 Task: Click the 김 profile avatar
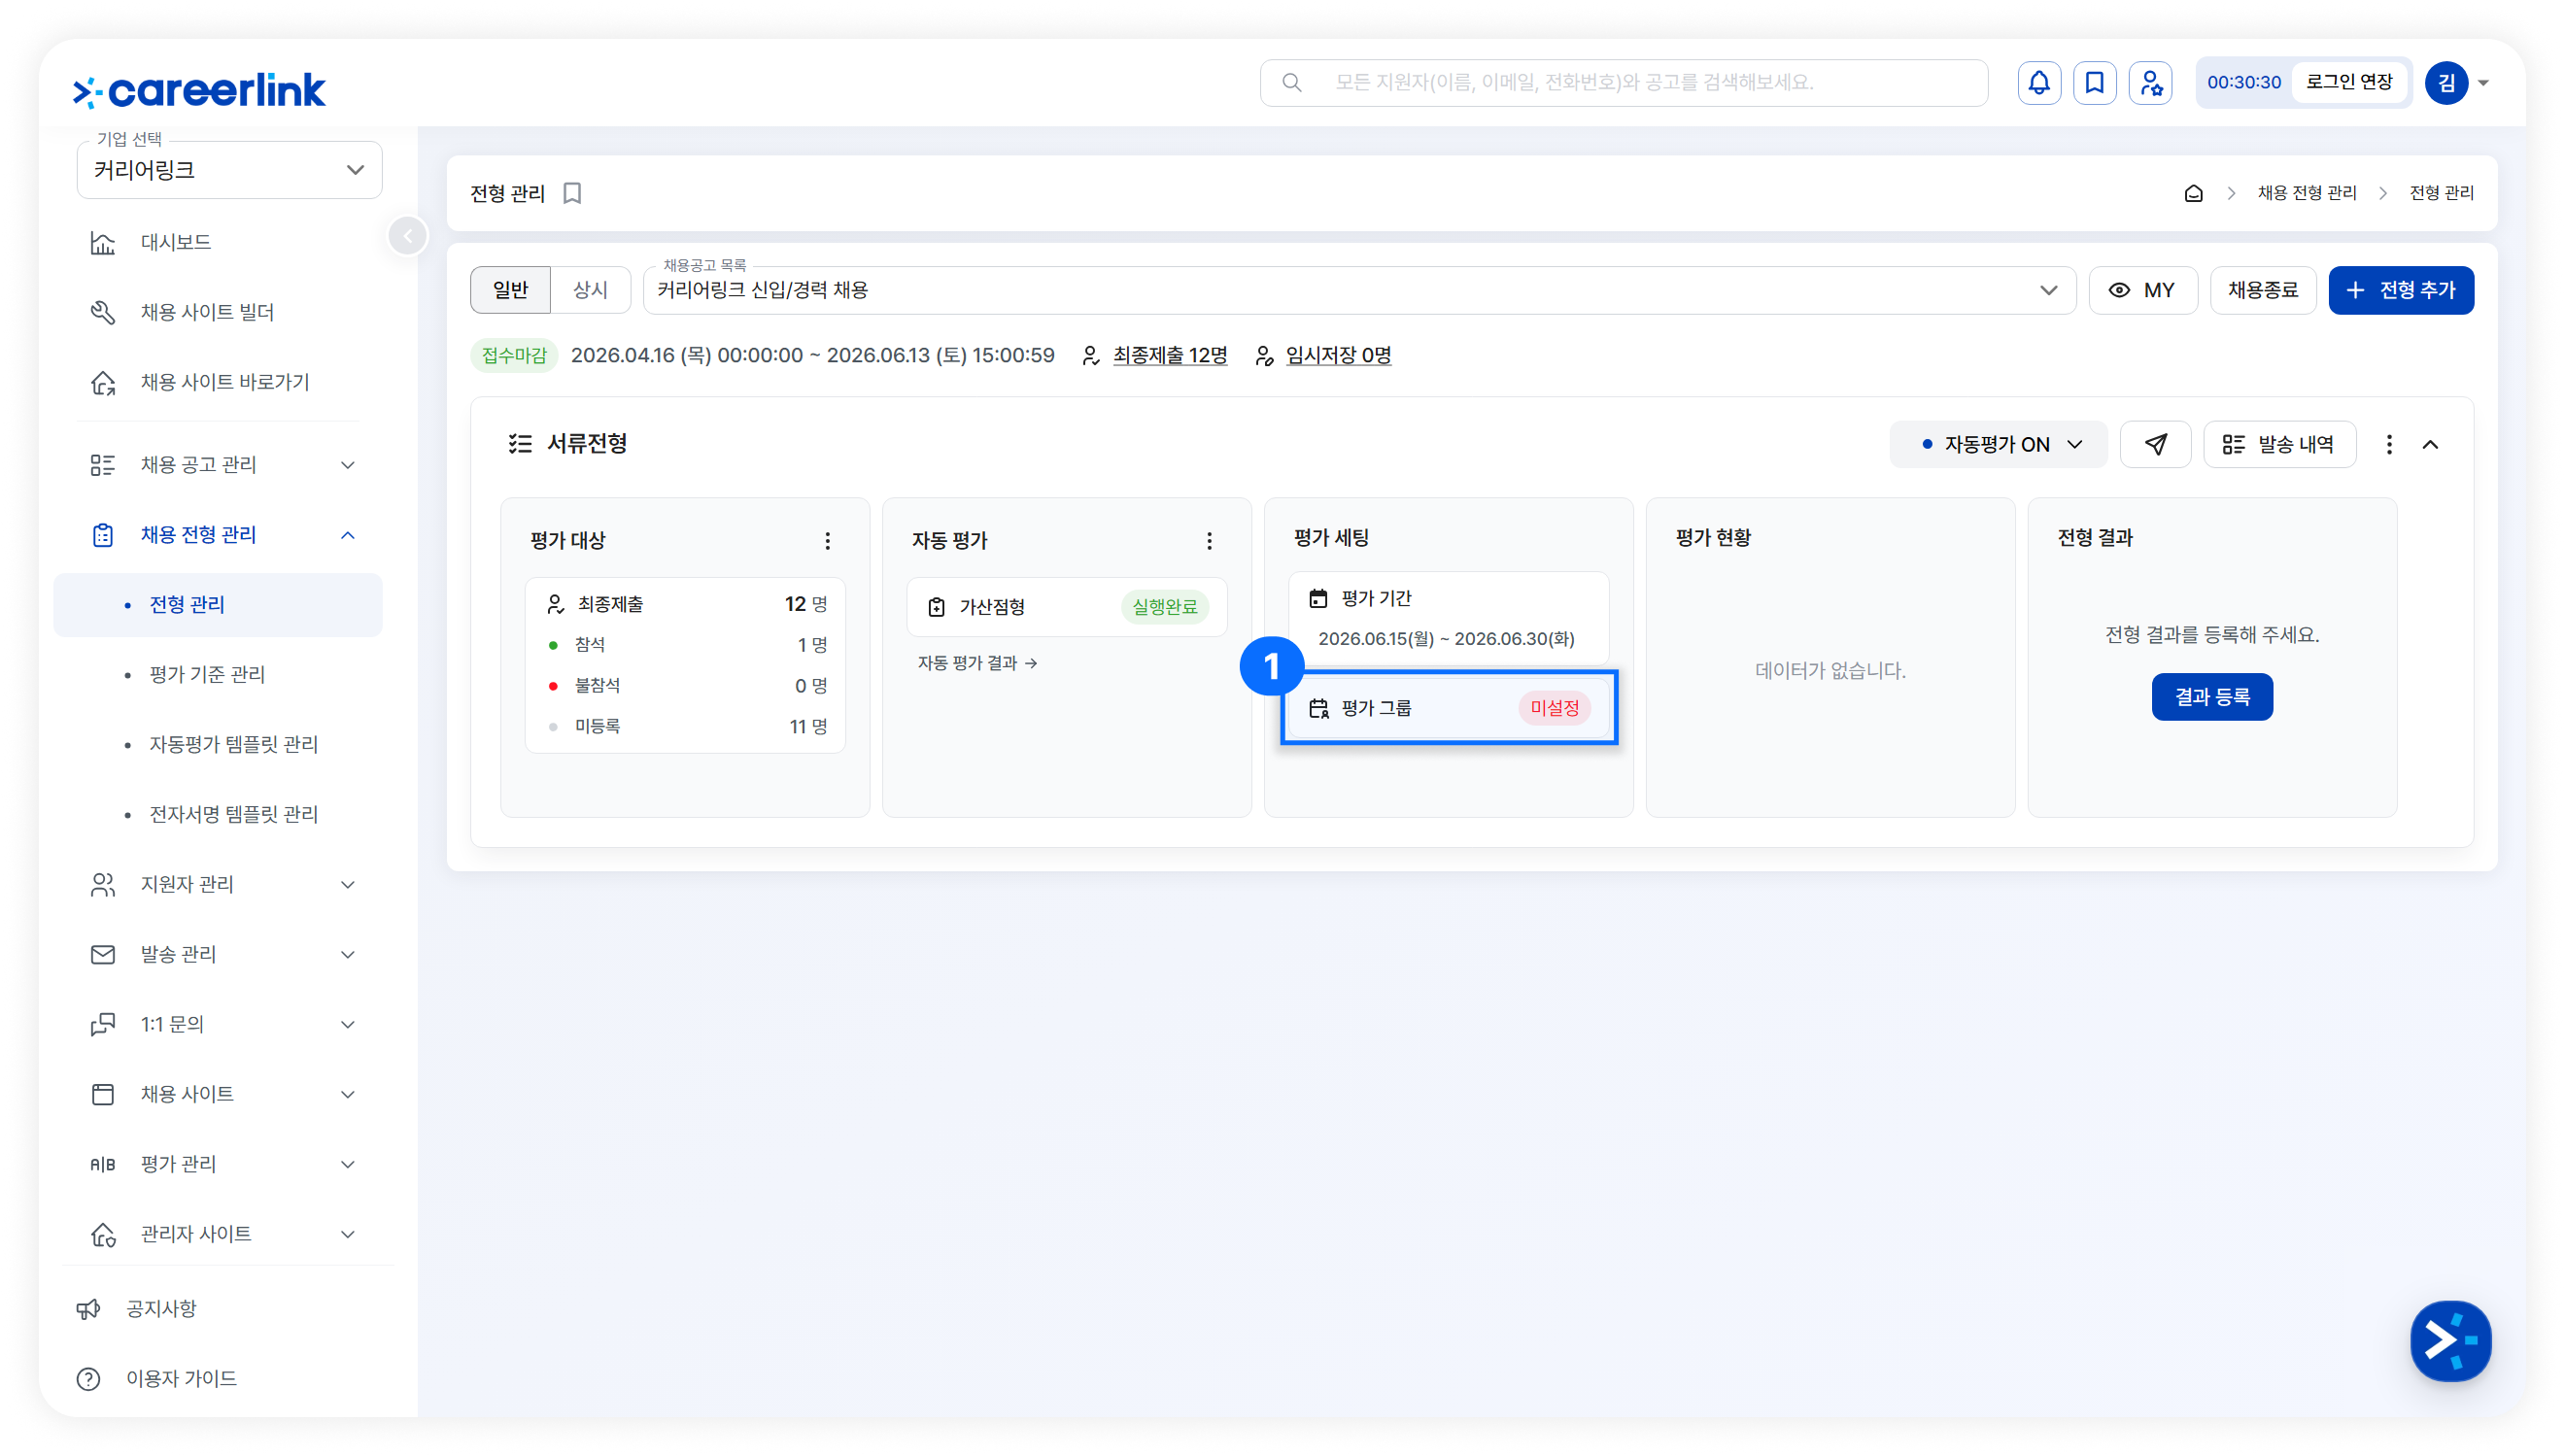[x=2446, y=83]
